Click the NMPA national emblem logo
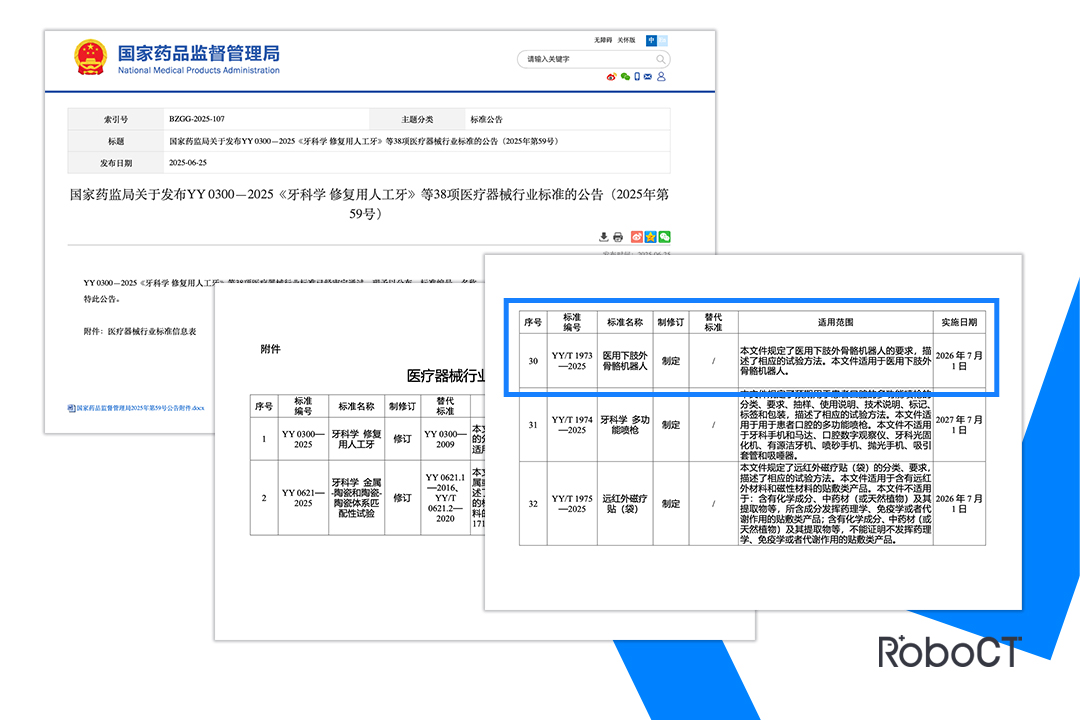This screenshot has height=720, width=1080. point(90,58)
